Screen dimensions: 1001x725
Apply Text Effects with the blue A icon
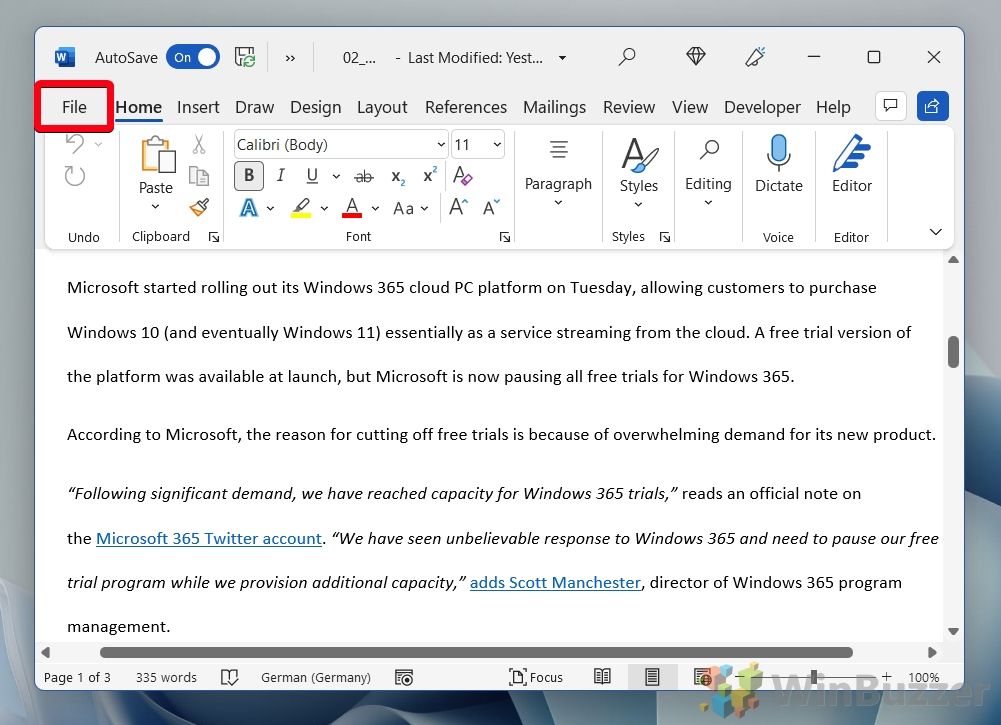(x=249, y=207)
